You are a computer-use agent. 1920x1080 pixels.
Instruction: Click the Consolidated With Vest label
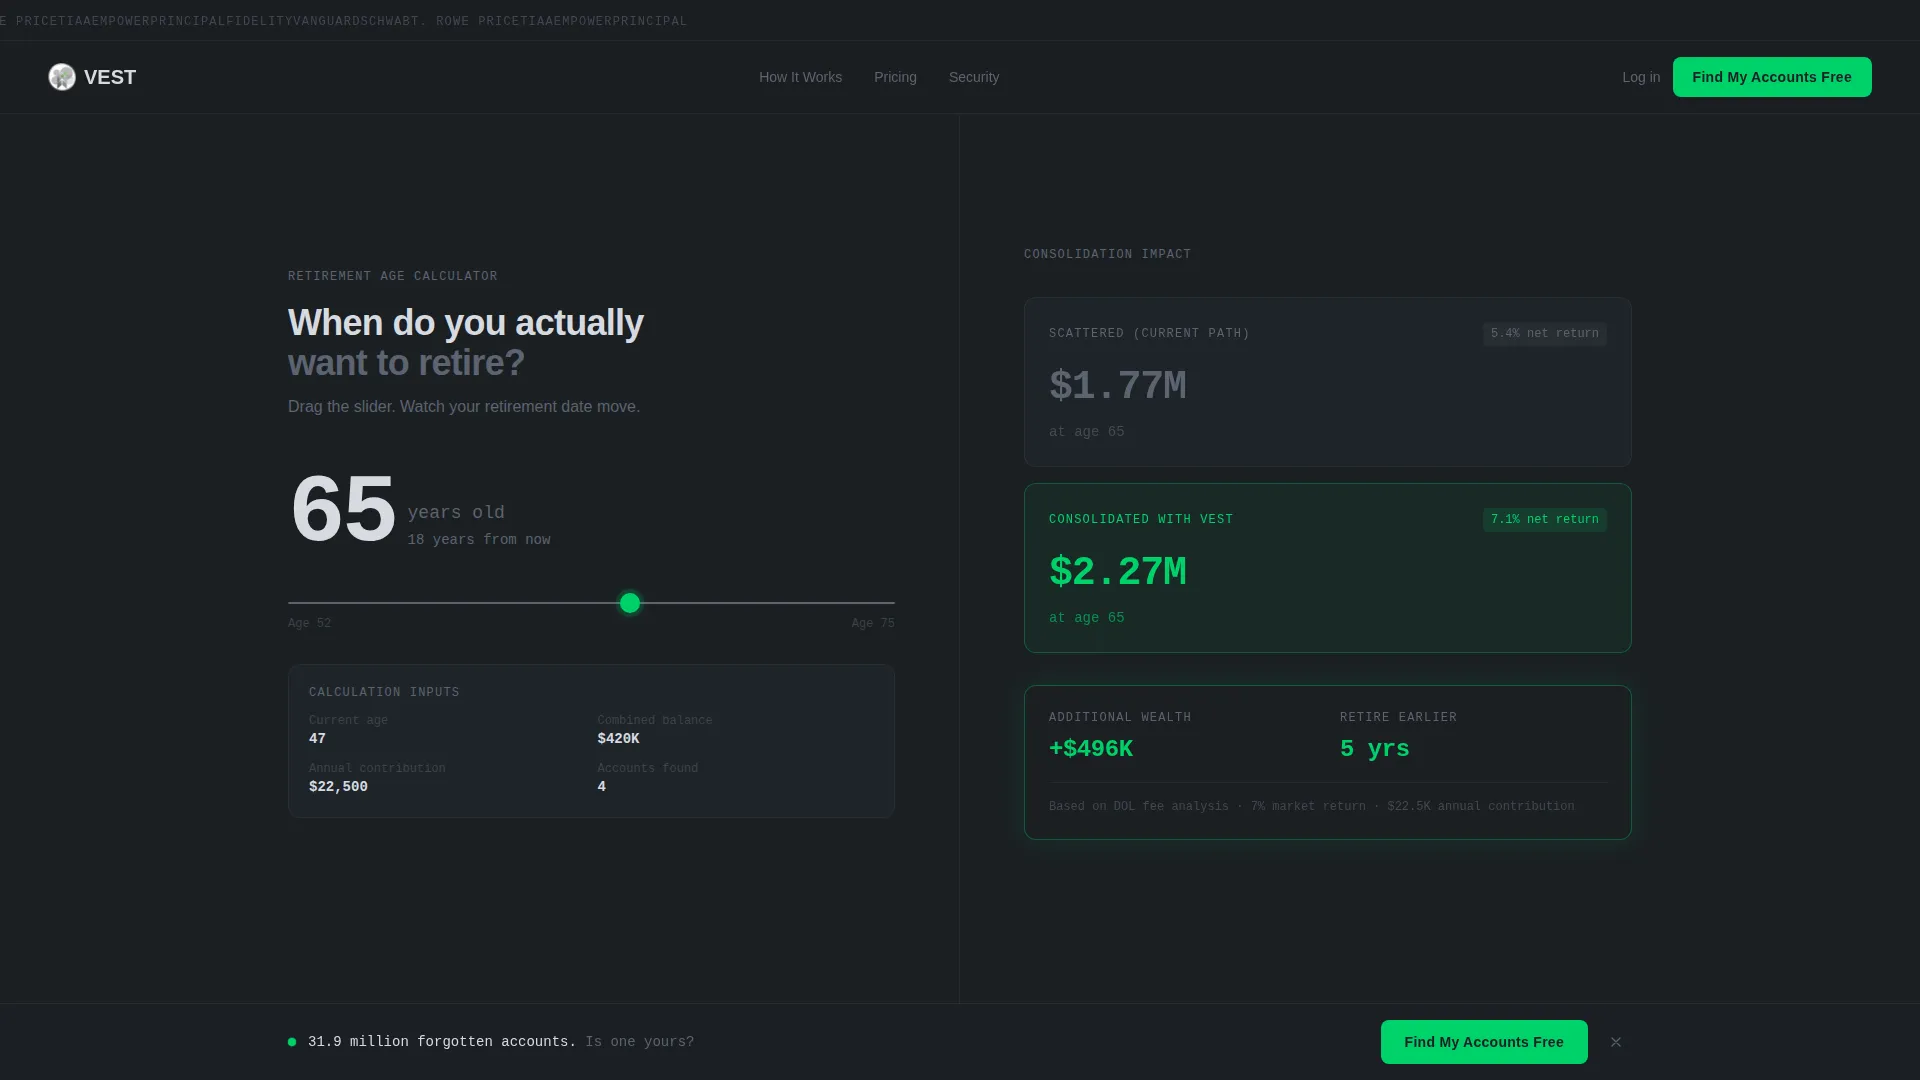pos(1141,520)
